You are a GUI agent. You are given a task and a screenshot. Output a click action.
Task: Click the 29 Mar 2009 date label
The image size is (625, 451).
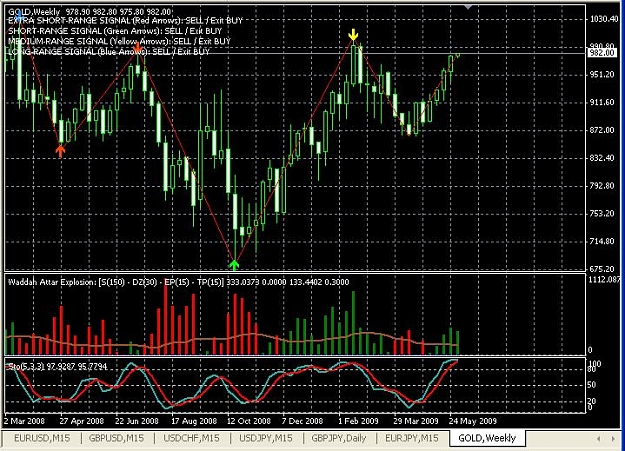pos(416,421)
